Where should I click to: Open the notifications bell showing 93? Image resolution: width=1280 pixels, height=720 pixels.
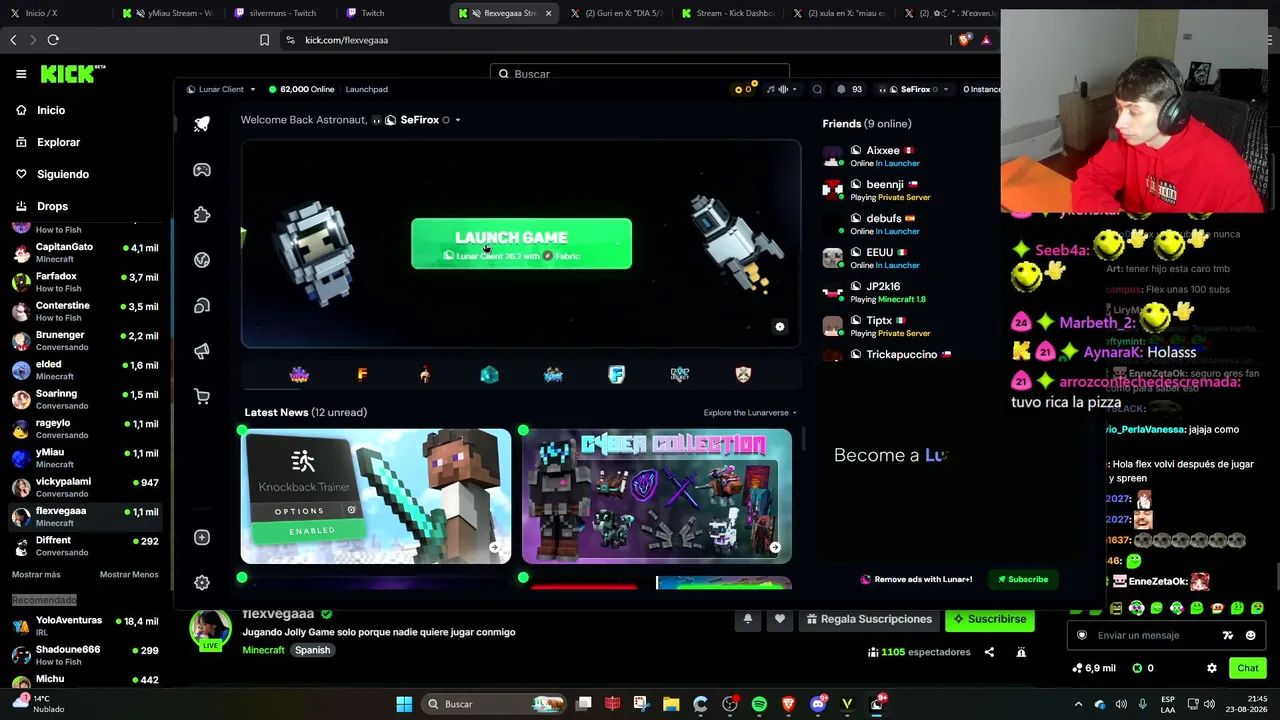point(849,89)
